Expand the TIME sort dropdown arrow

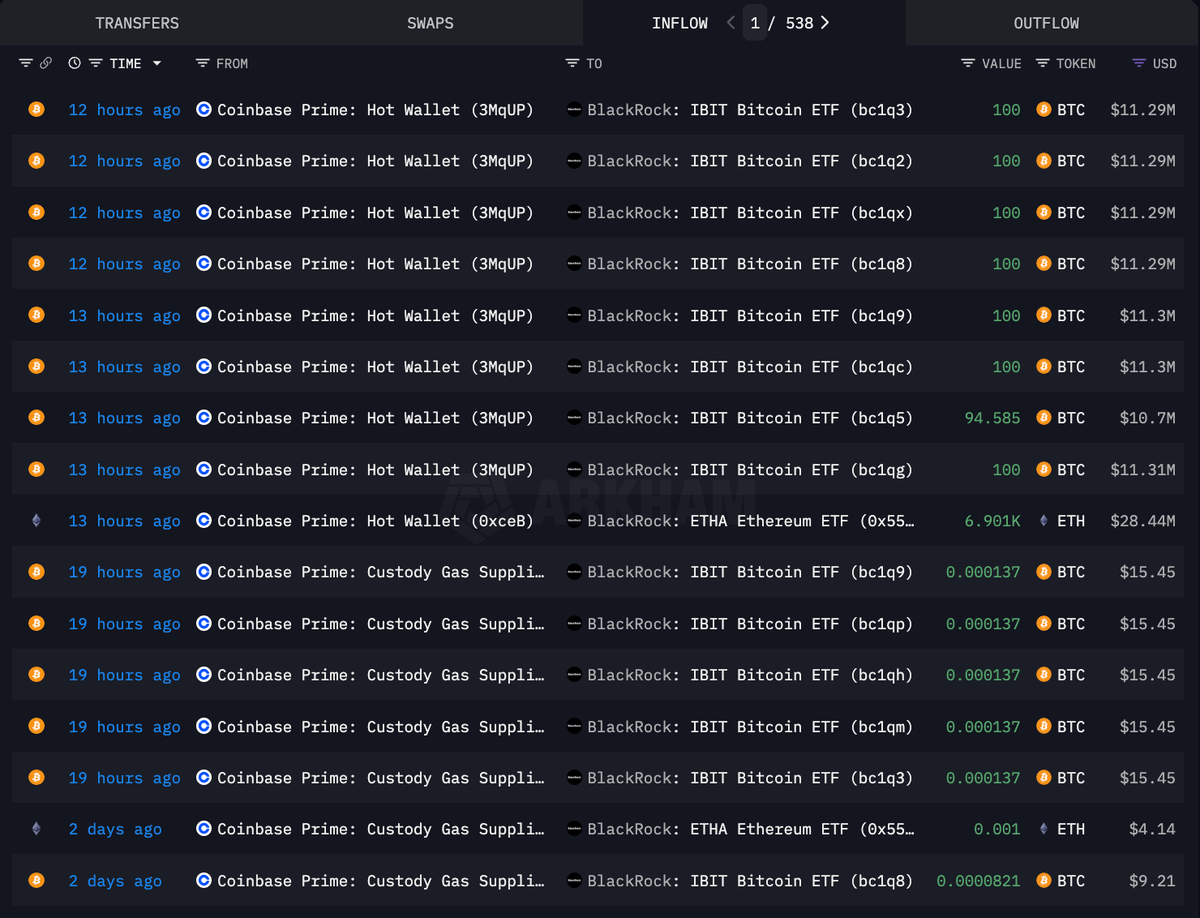pos(157,63)
